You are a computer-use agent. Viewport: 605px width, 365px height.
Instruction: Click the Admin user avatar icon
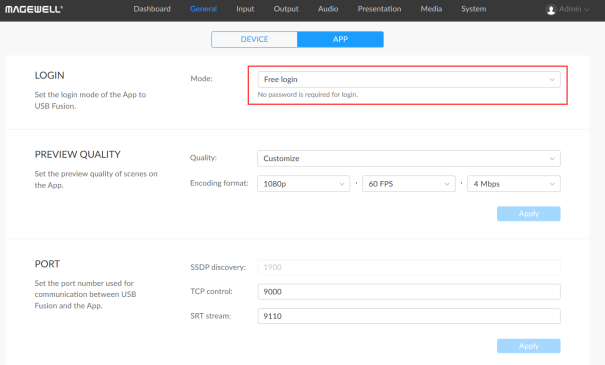point(551,9)
